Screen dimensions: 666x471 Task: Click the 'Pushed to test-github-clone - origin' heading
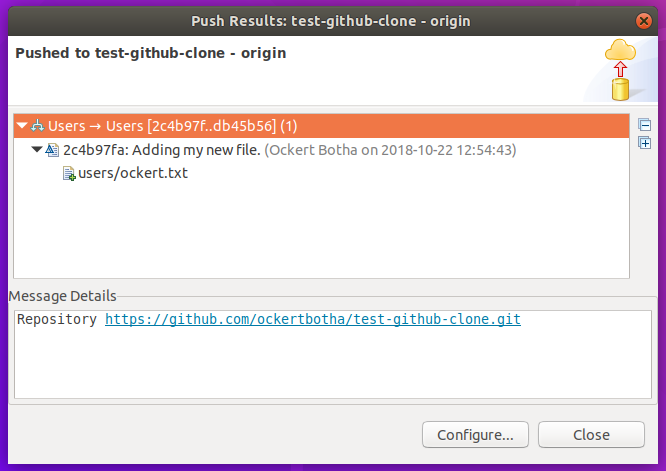pyautogui.click(x=151, y=53)
